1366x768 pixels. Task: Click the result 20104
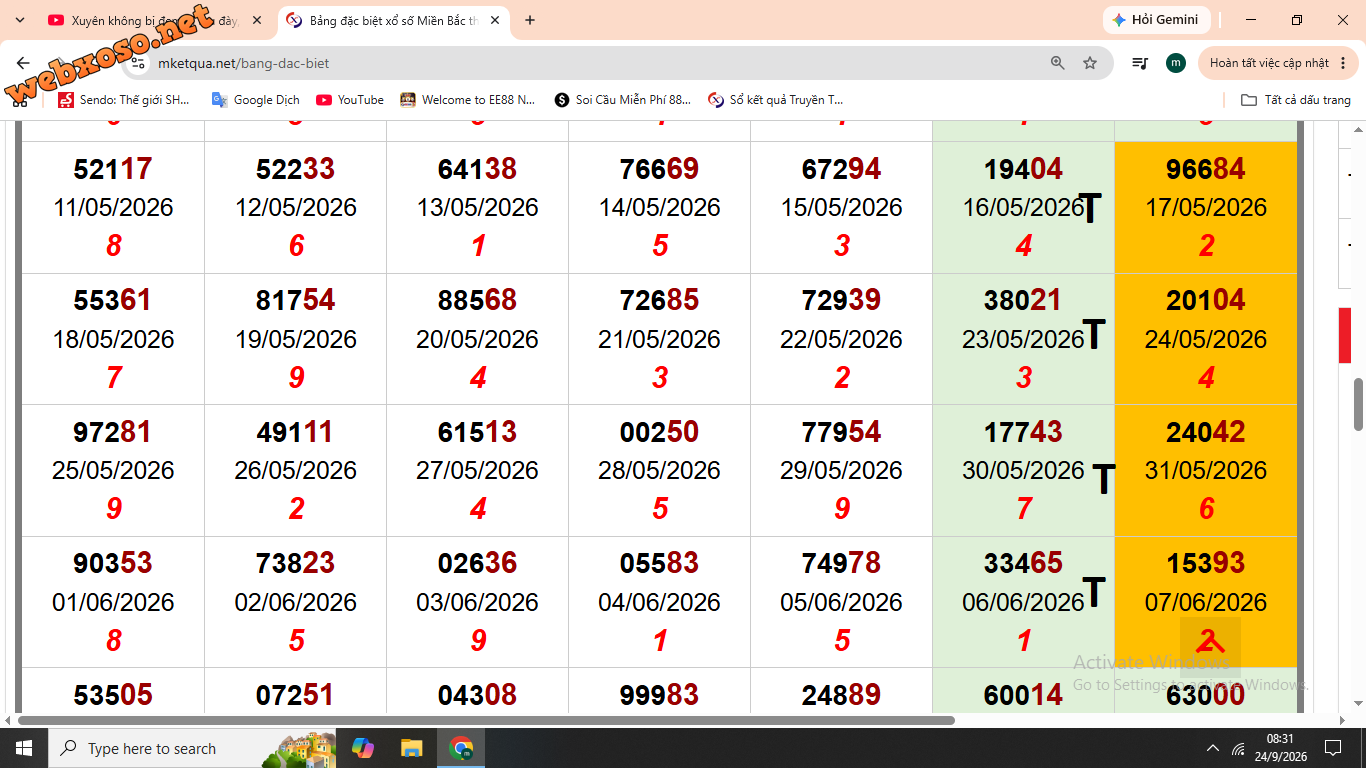tap(1205, 300)
